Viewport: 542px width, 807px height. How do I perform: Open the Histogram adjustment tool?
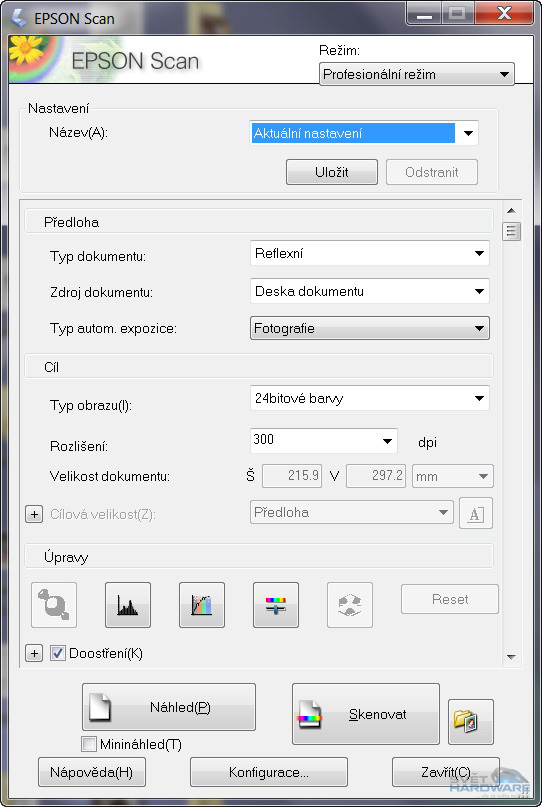pyautogui.click(x=128, y=605)
